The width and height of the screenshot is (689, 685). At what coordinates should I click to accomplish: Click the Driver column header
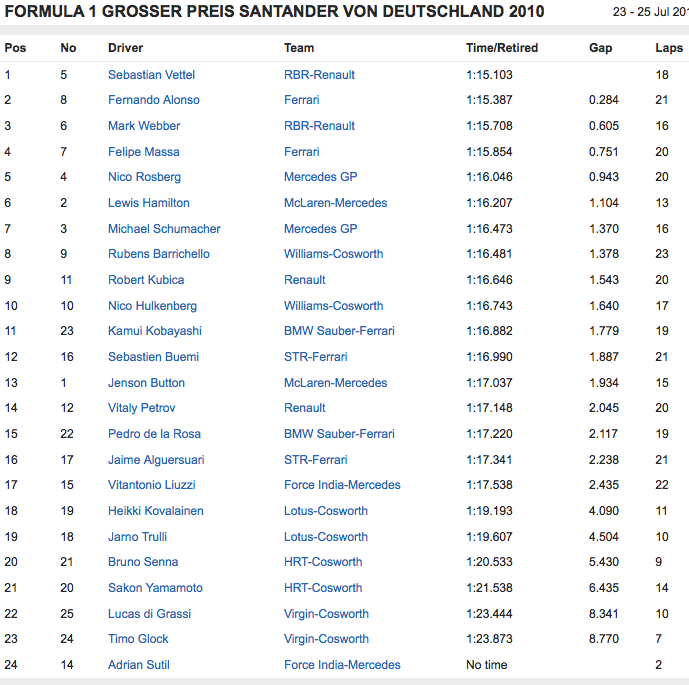[125, 48]
